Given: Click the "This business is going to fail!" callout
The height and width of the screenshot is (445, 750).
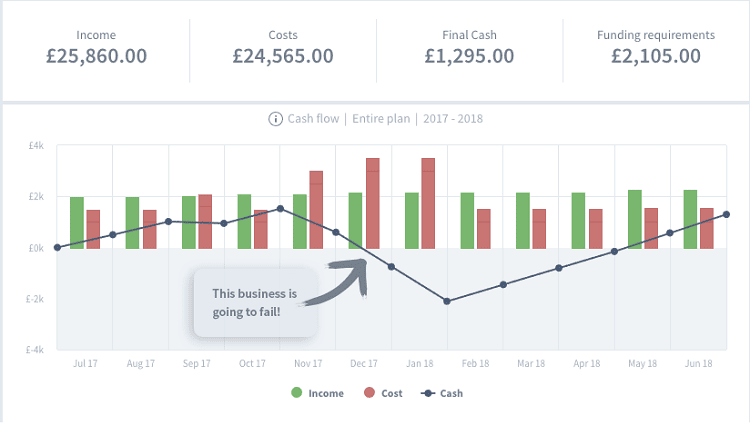Looking at the screenshot, I should pos(255,303).
